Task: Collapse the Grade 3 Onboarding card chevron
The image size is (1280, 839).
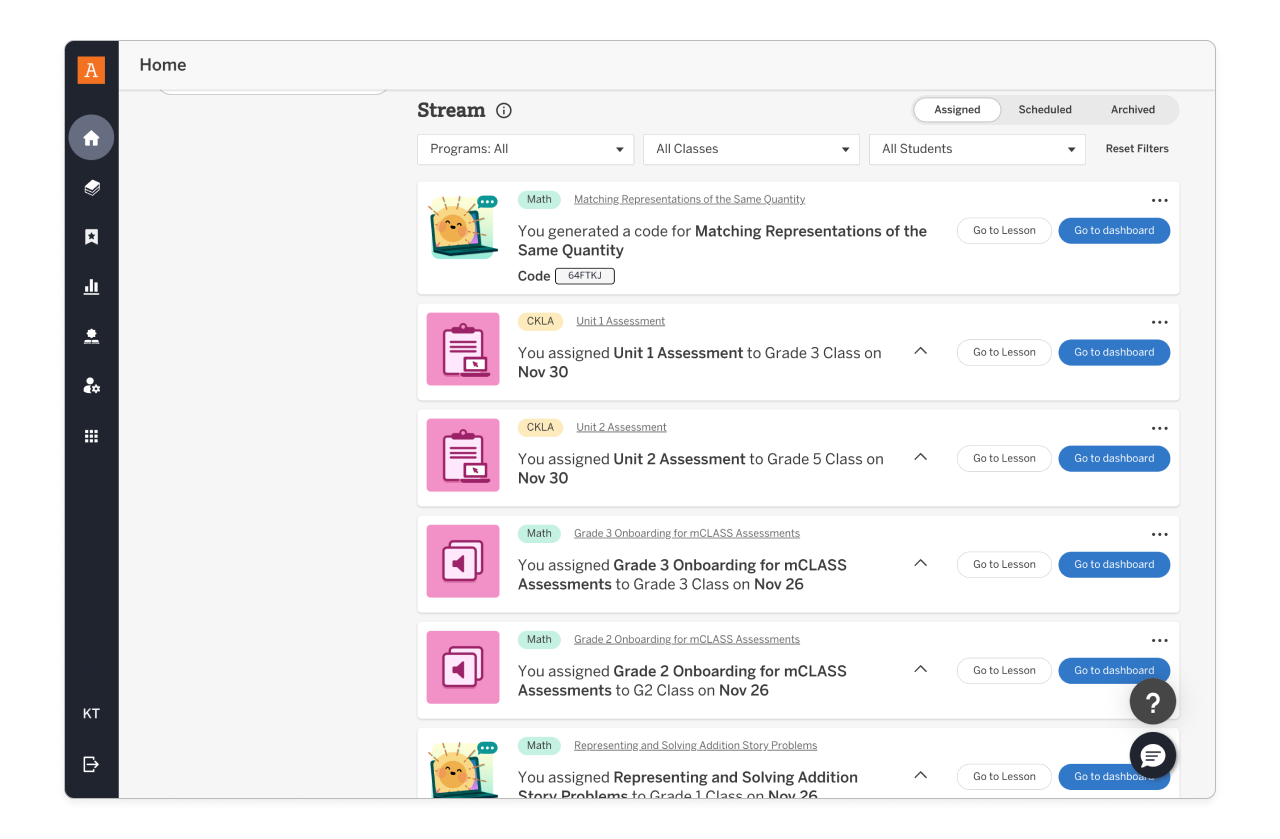Action: pyautogui.click(x=921, y=563)
